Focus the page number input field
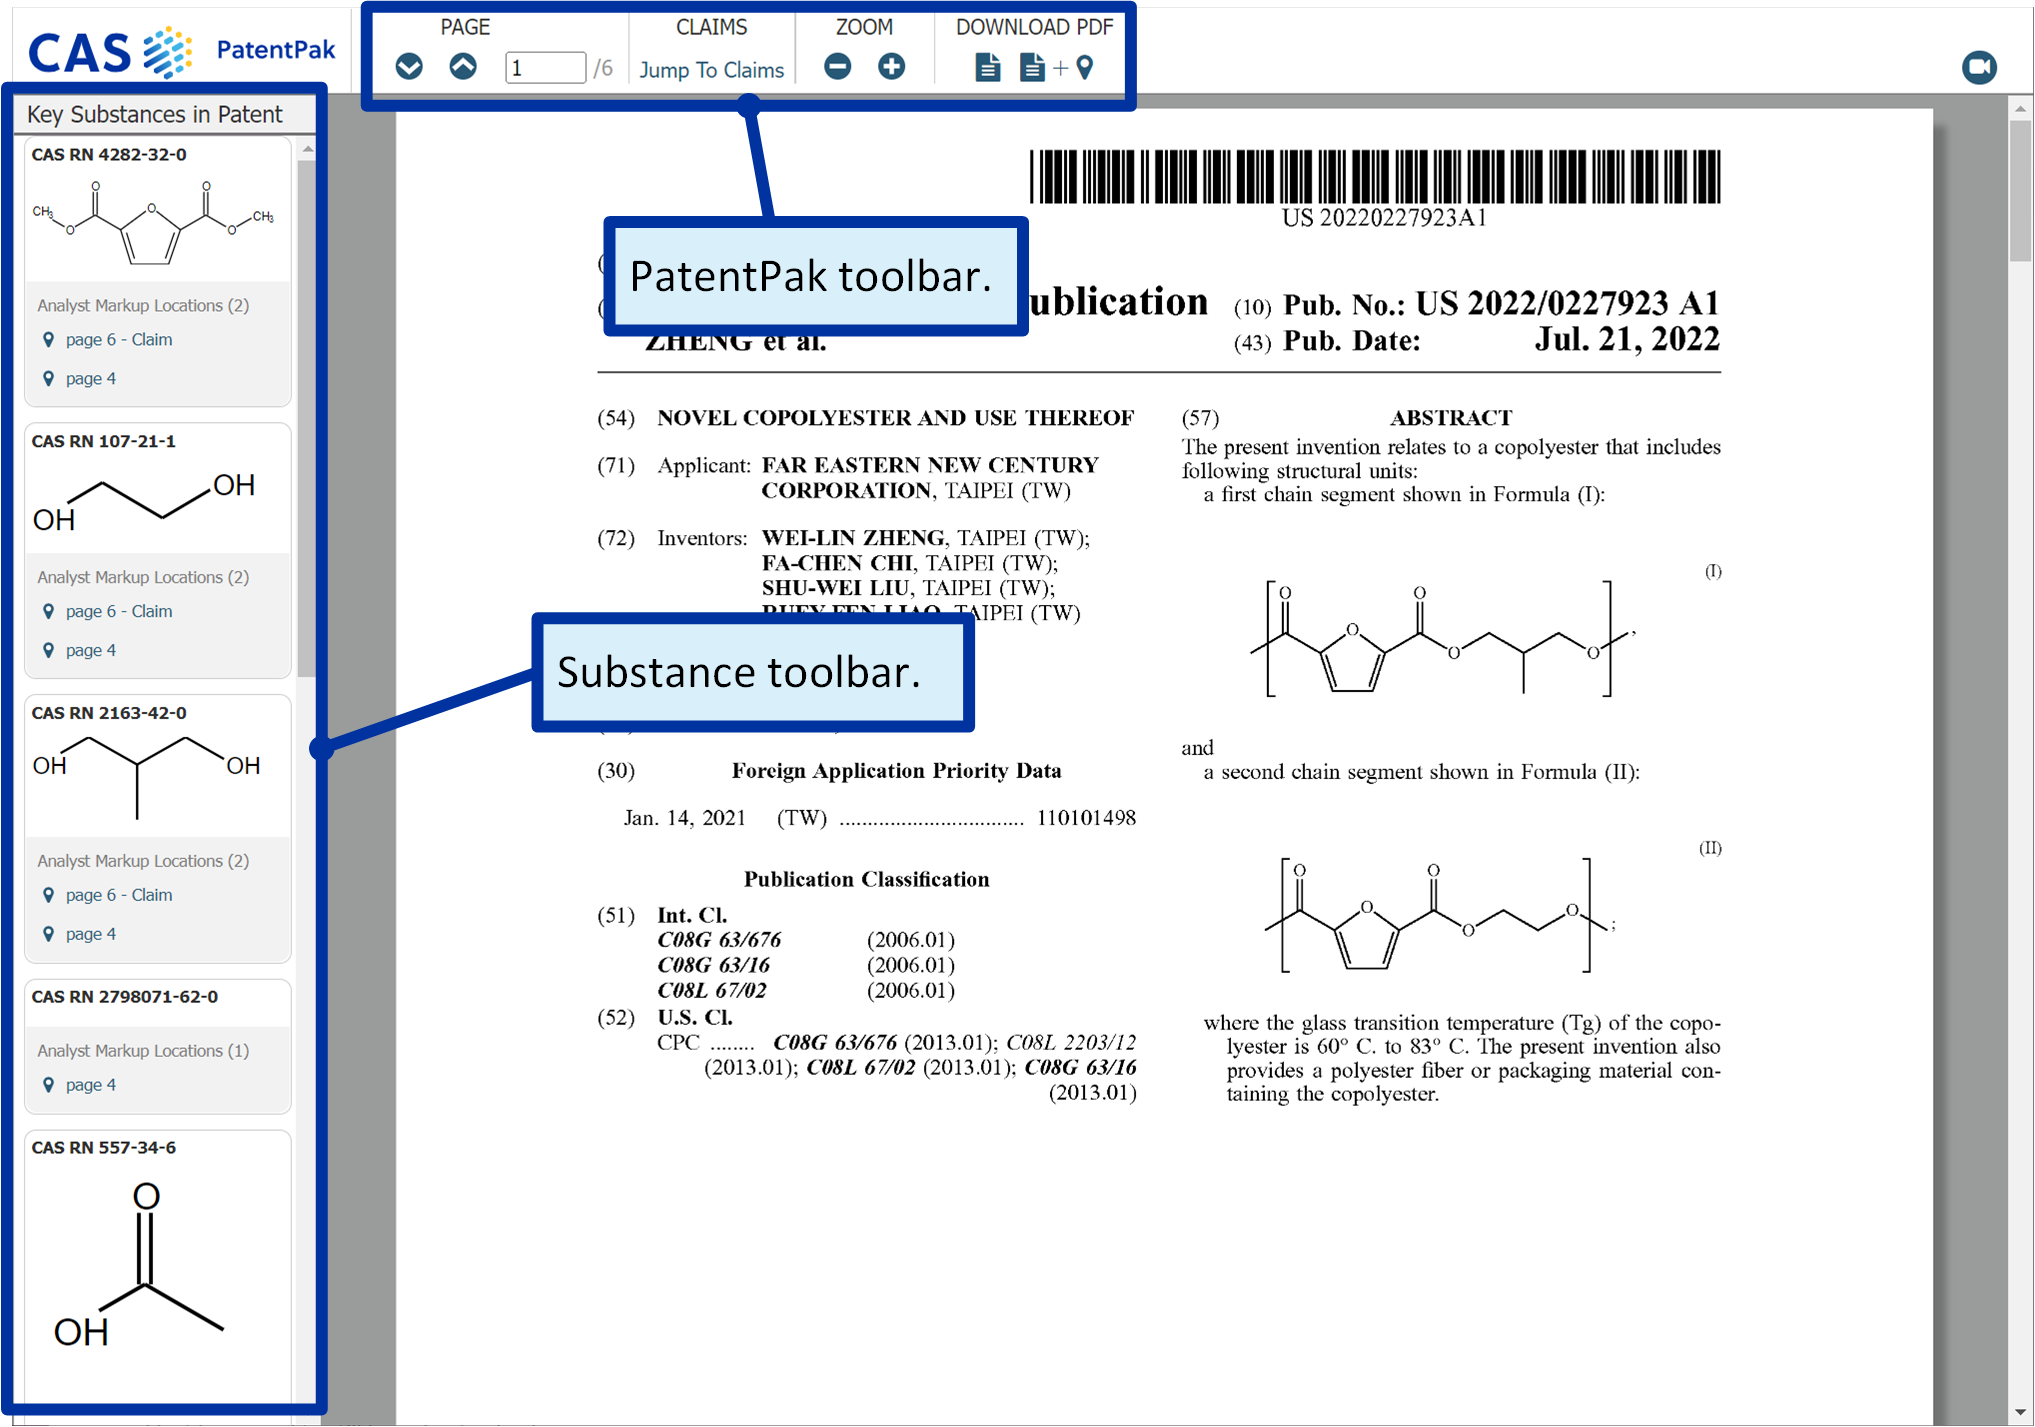The width and height of the screenshot is (2035, 1427). pyautogui.click(x=544, y=68)
